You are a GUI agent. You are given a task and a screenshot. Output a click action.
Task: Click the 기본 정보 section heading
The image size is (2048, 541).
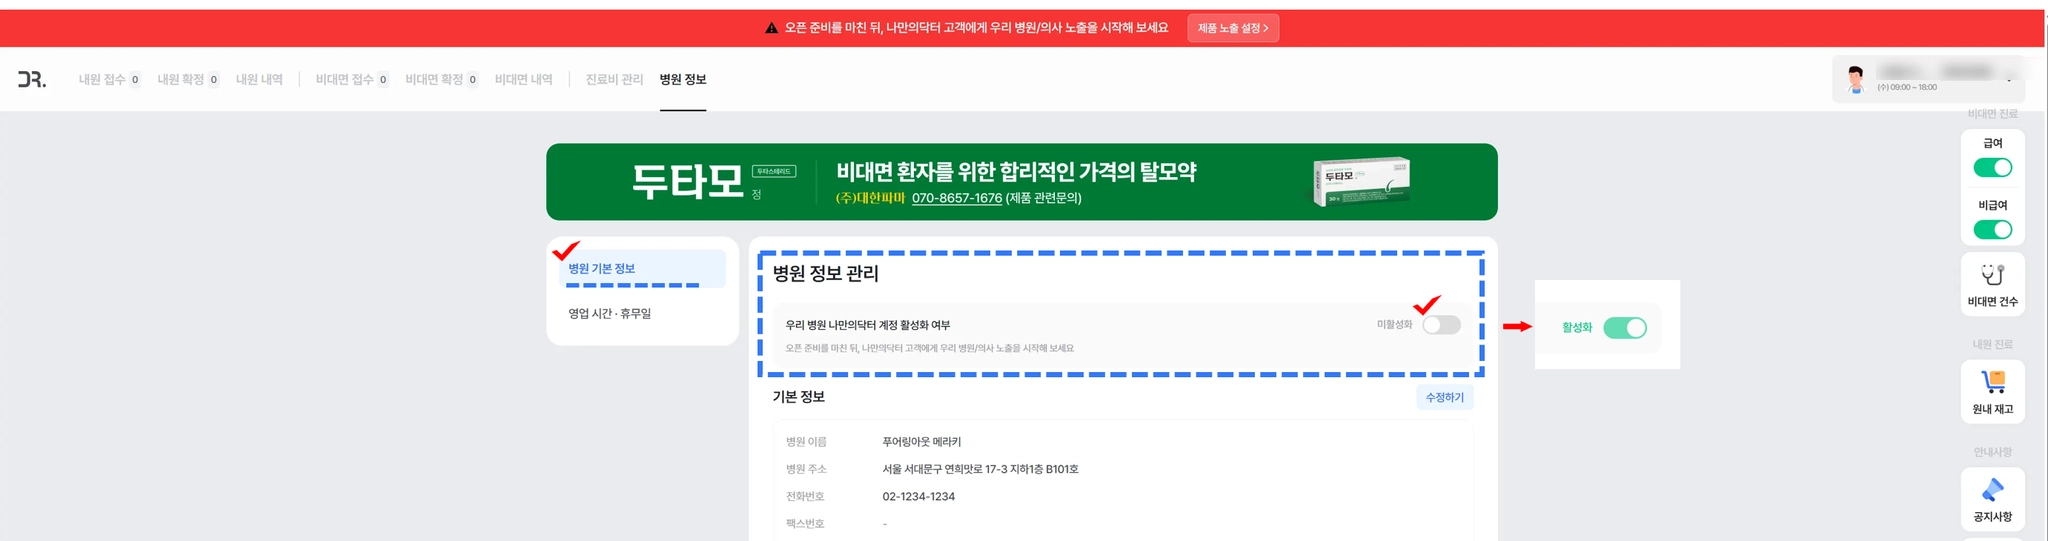pyautogui.click(x=798, y=397)
